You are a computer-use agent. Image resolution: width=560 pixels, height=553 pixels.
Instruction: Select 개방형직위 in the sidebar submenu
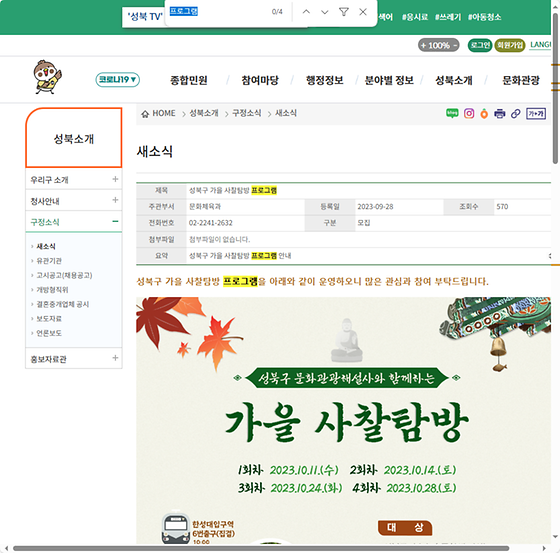[x=52, y=289]
